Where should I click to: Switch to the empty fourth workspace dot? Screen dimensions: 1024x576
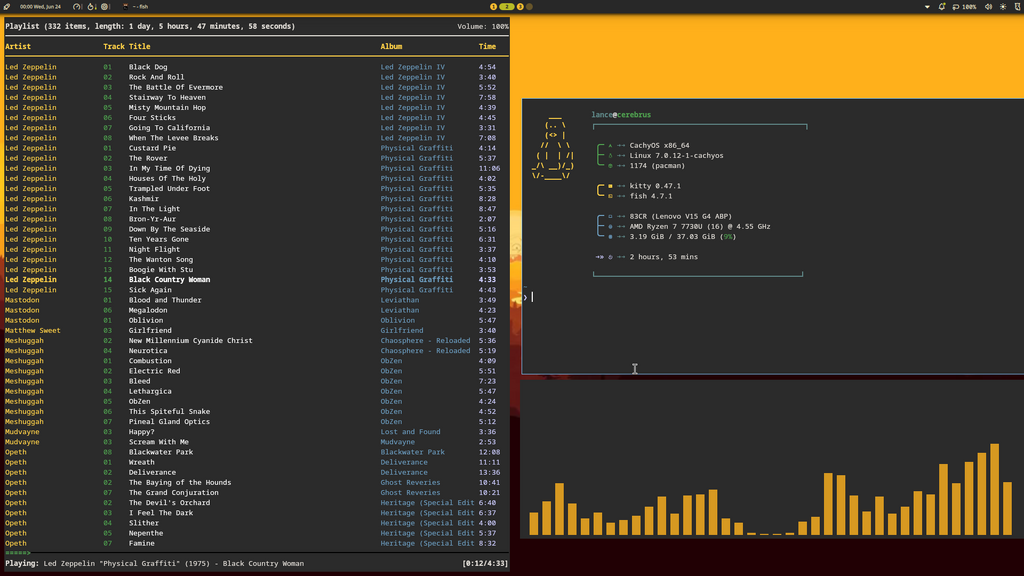click(x=530, y=7)
